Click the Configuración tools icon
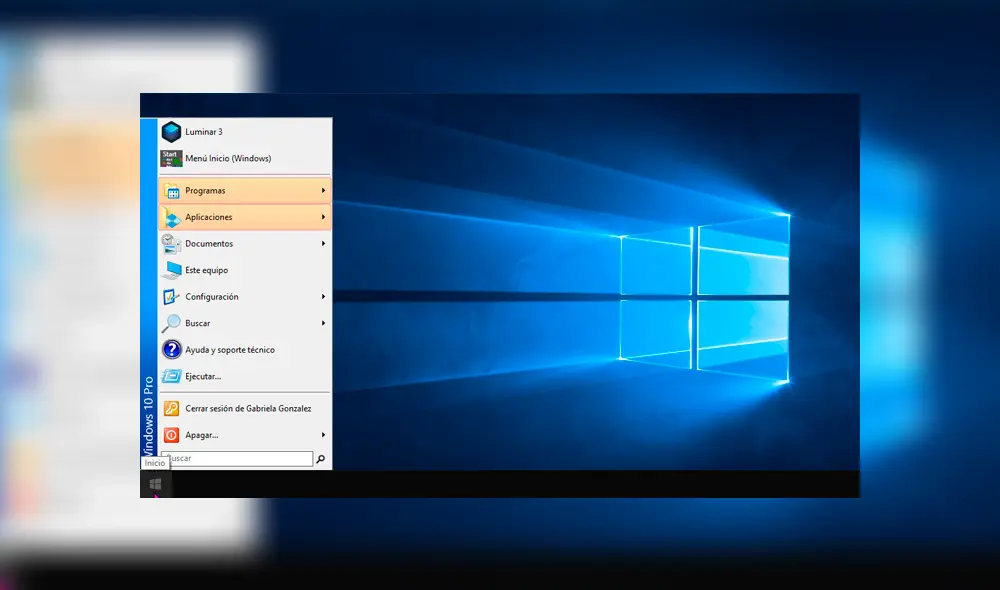Screen dimensions: 1000x590 pyautogui.click(x=171, y=296)
